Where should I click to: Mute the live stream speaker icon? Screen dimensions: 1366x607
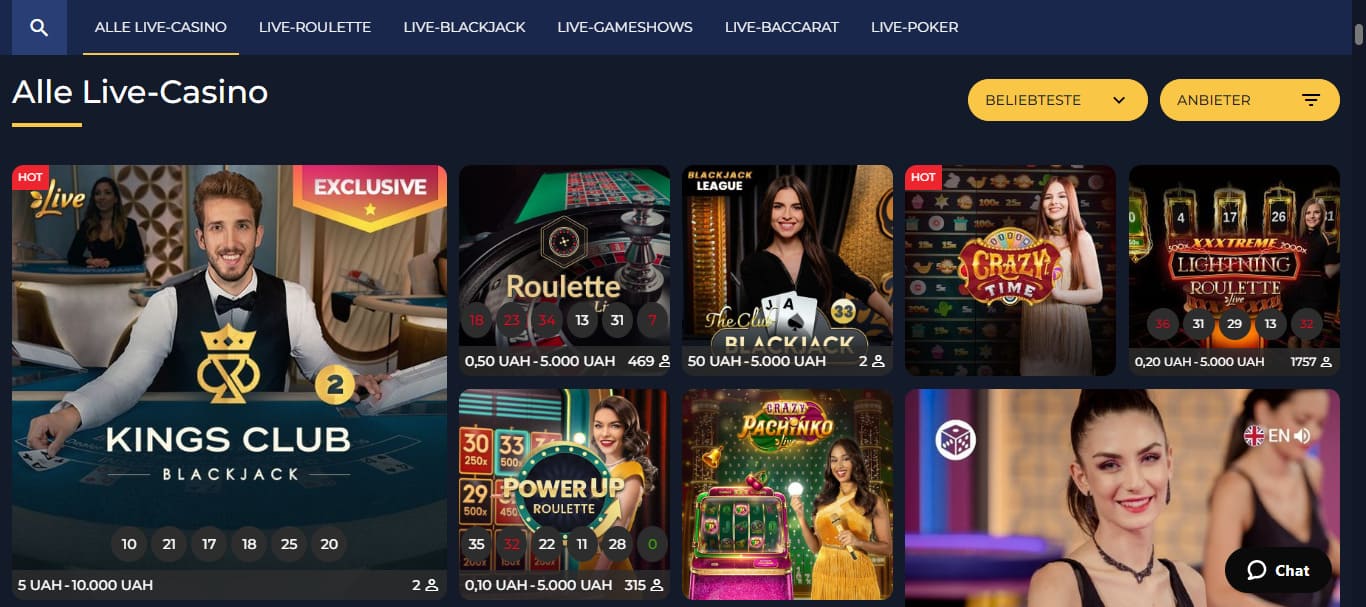[x=1302, y=436]
